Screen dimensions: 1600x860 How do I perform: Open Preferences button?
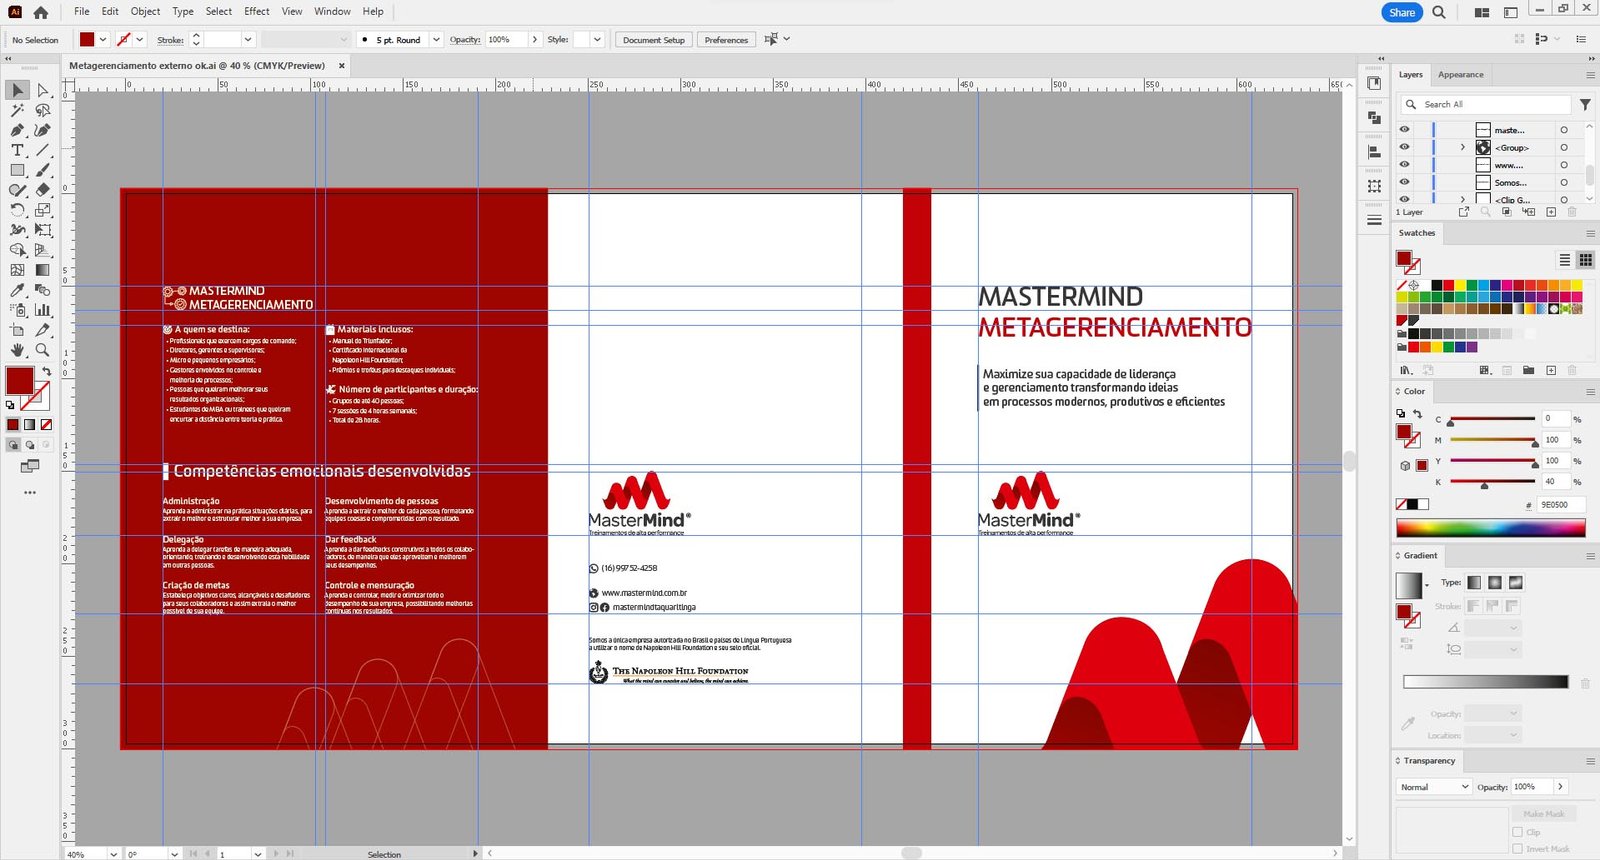pyautogui.click(x=726, y=40)
